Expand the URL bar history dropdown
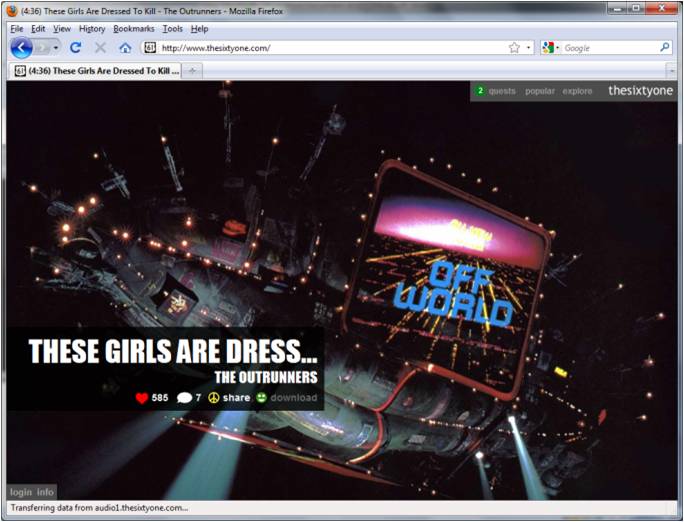684x522 pixels. click(528, 48)
